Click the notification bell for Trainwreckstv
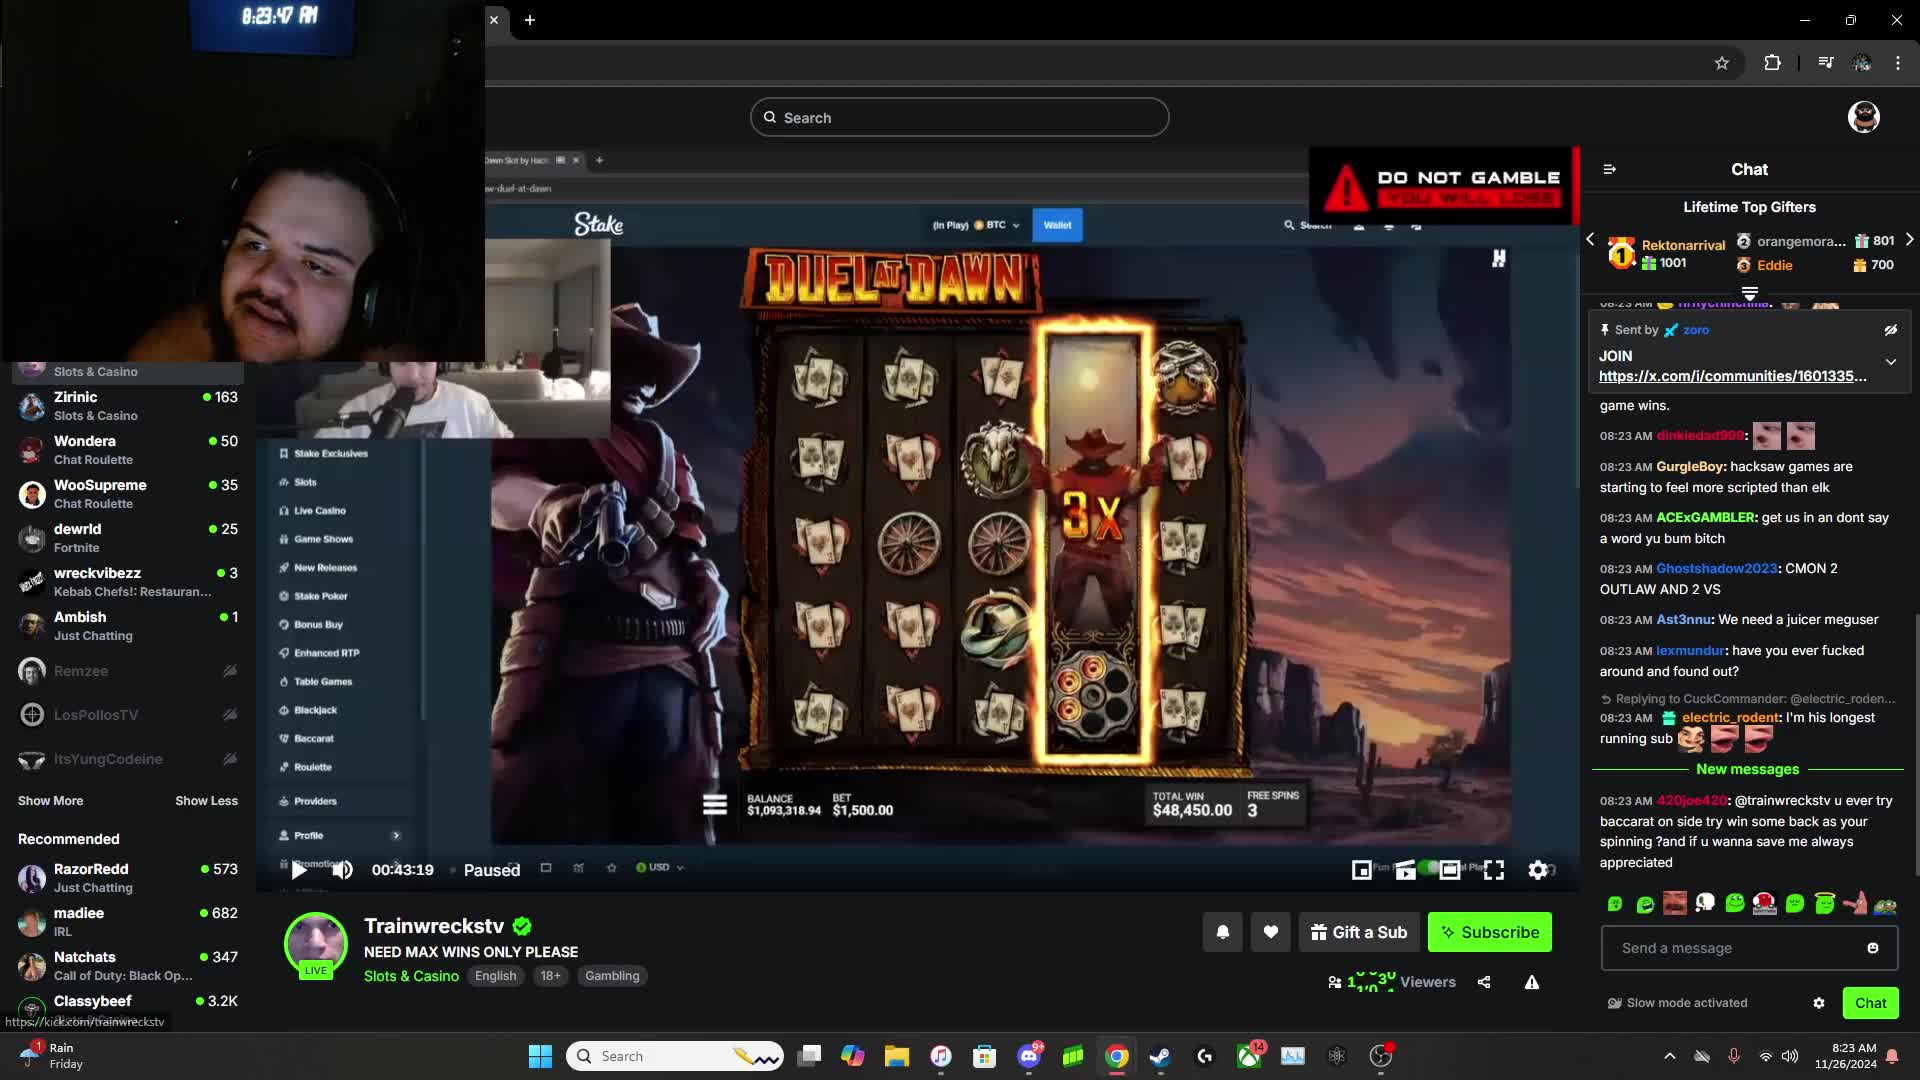The height and width of the screenshot is (1080, 1920). click(x=1222, y=932)
